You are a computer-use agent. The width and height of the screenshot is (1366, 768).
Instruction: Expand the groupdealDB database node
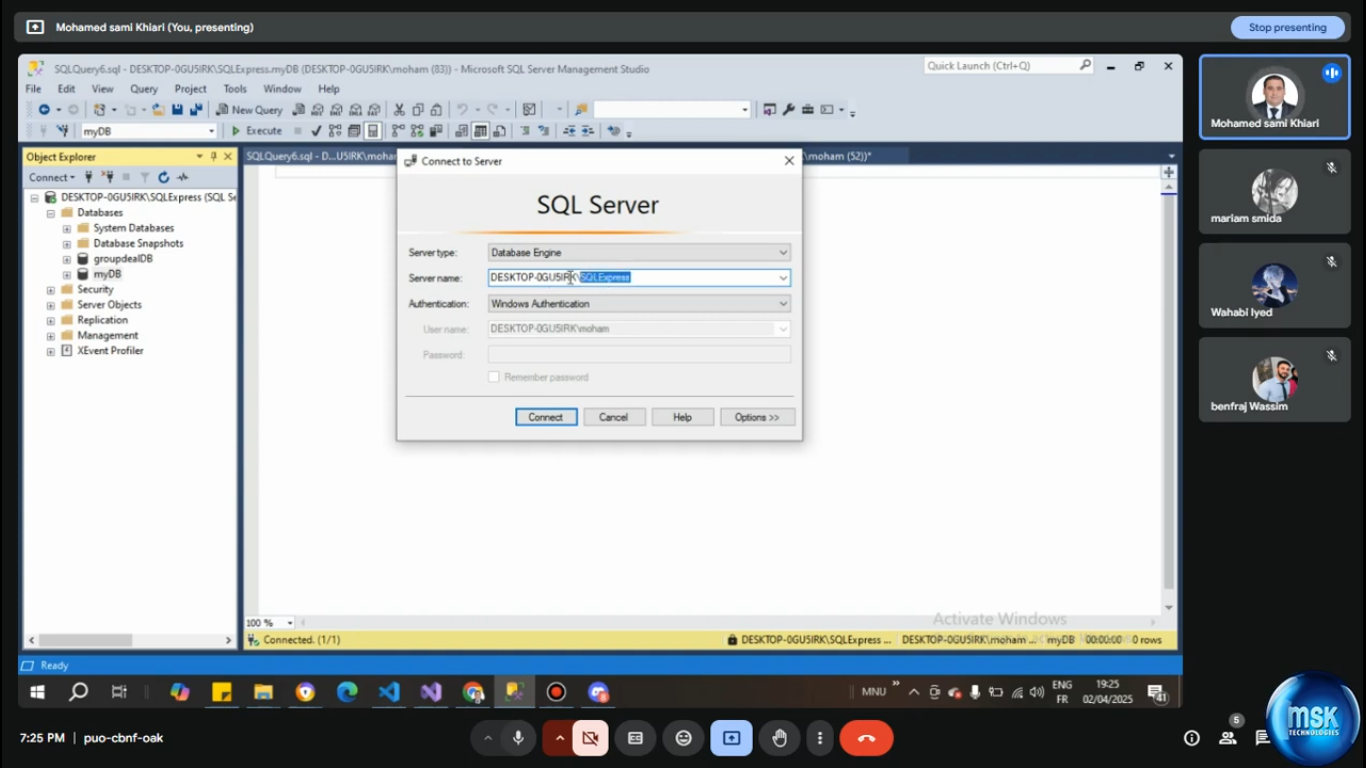click(x=66, y=259)
